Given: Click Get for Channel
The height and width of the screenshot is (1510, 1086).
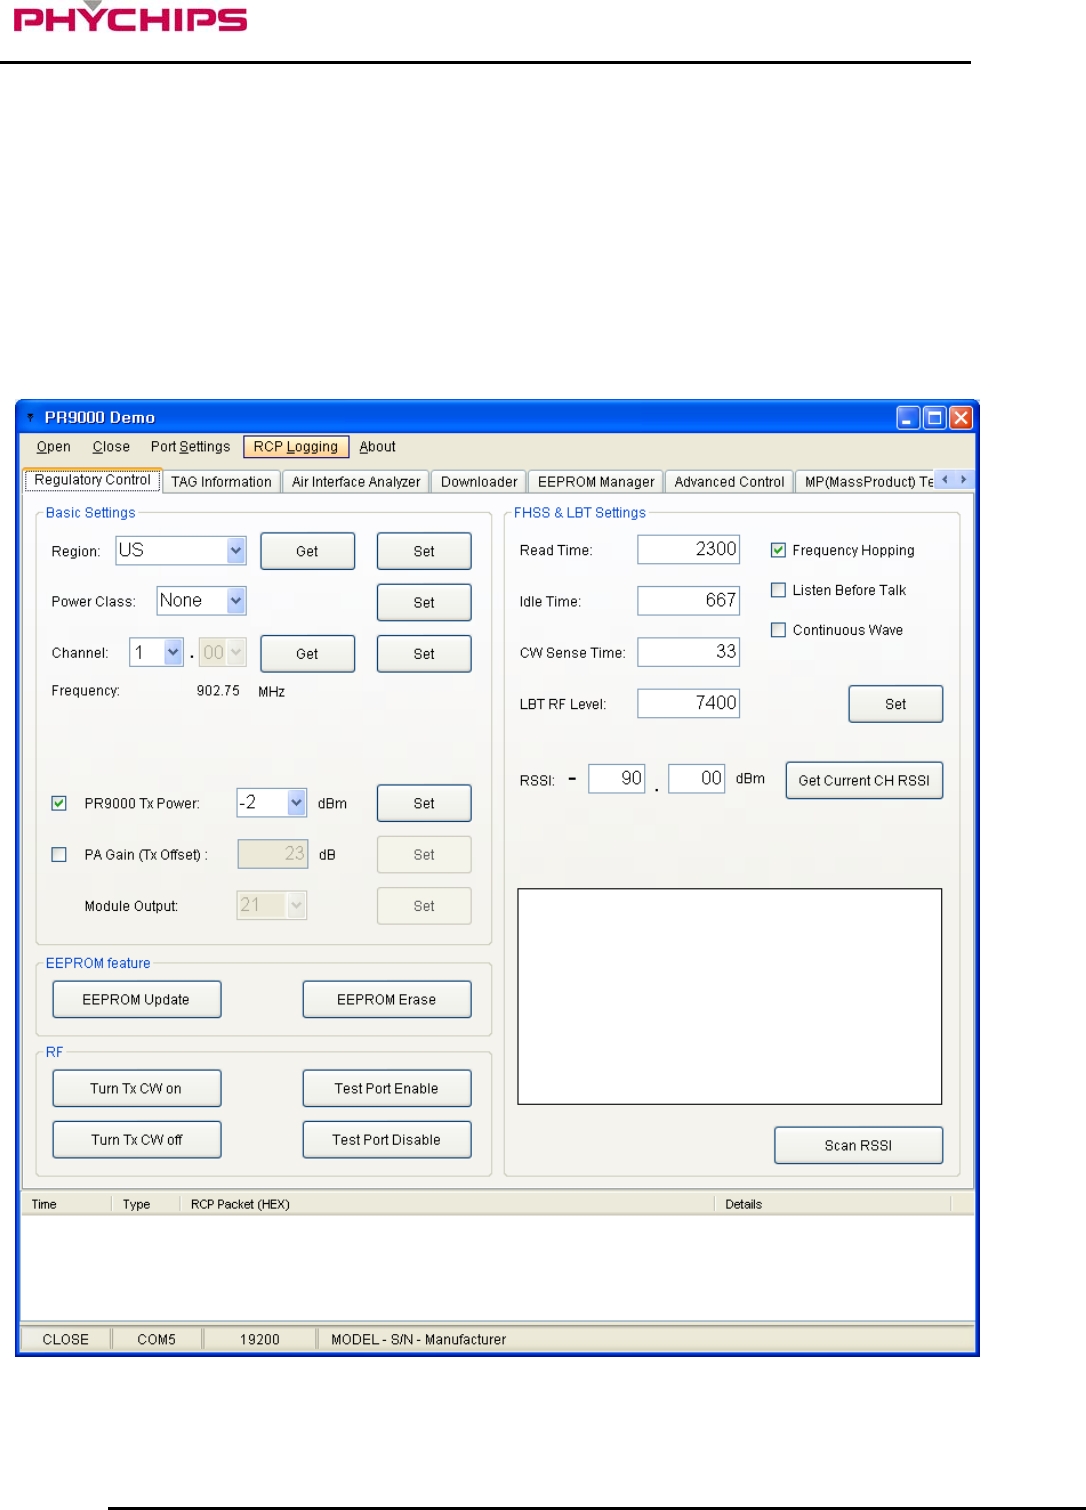Looking at the screenshot, I should point(307,654).
